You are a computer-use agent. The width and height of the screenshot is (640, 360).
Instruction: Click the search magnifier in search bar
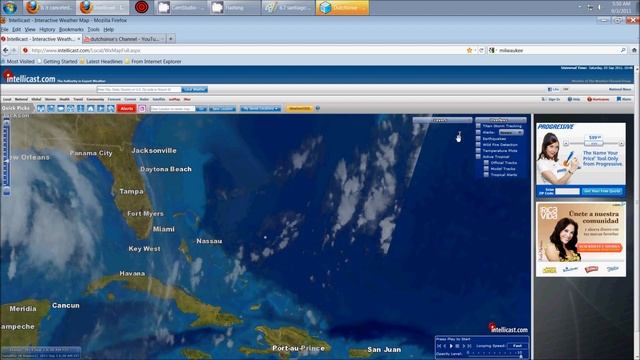(623, 50)
